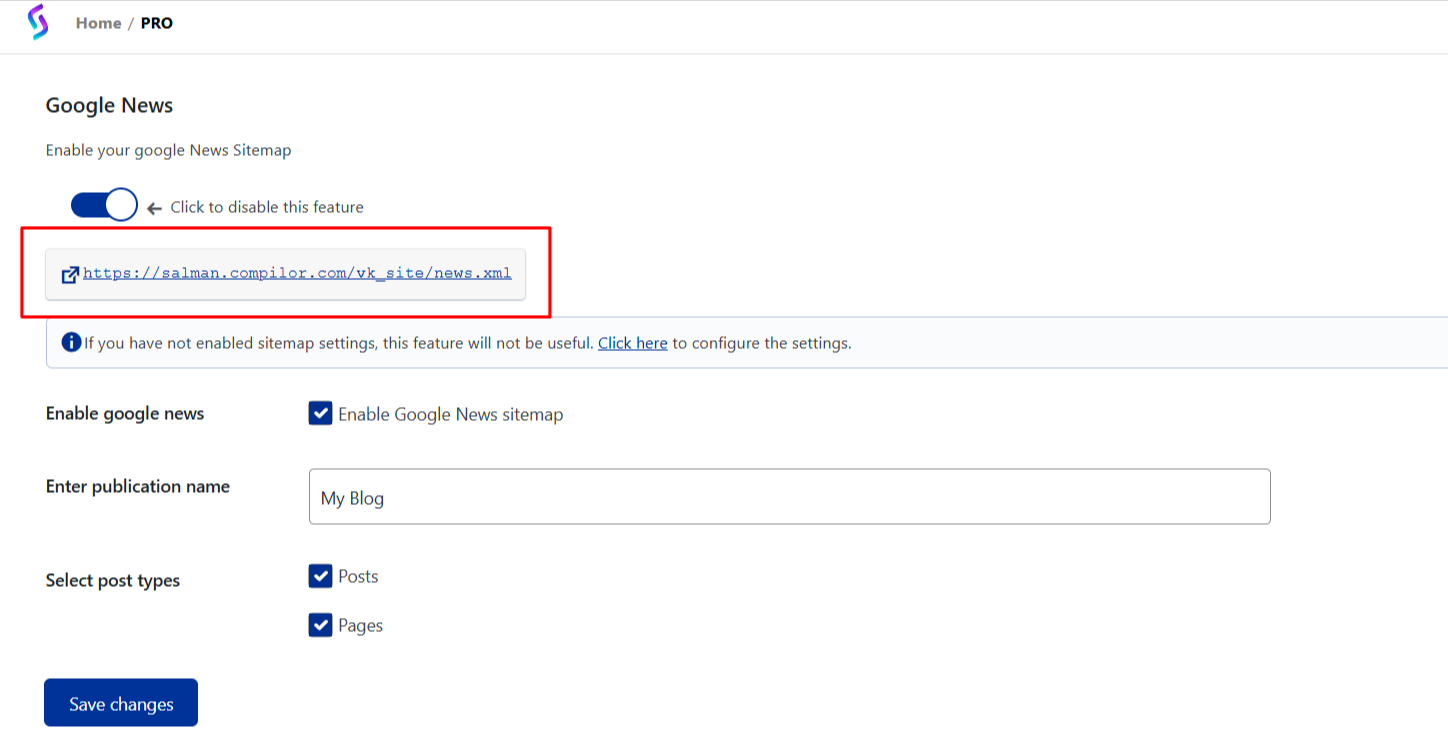Click the site logo icon
The width and height of the screenshot is (1448, 753).
click(38, 22)
